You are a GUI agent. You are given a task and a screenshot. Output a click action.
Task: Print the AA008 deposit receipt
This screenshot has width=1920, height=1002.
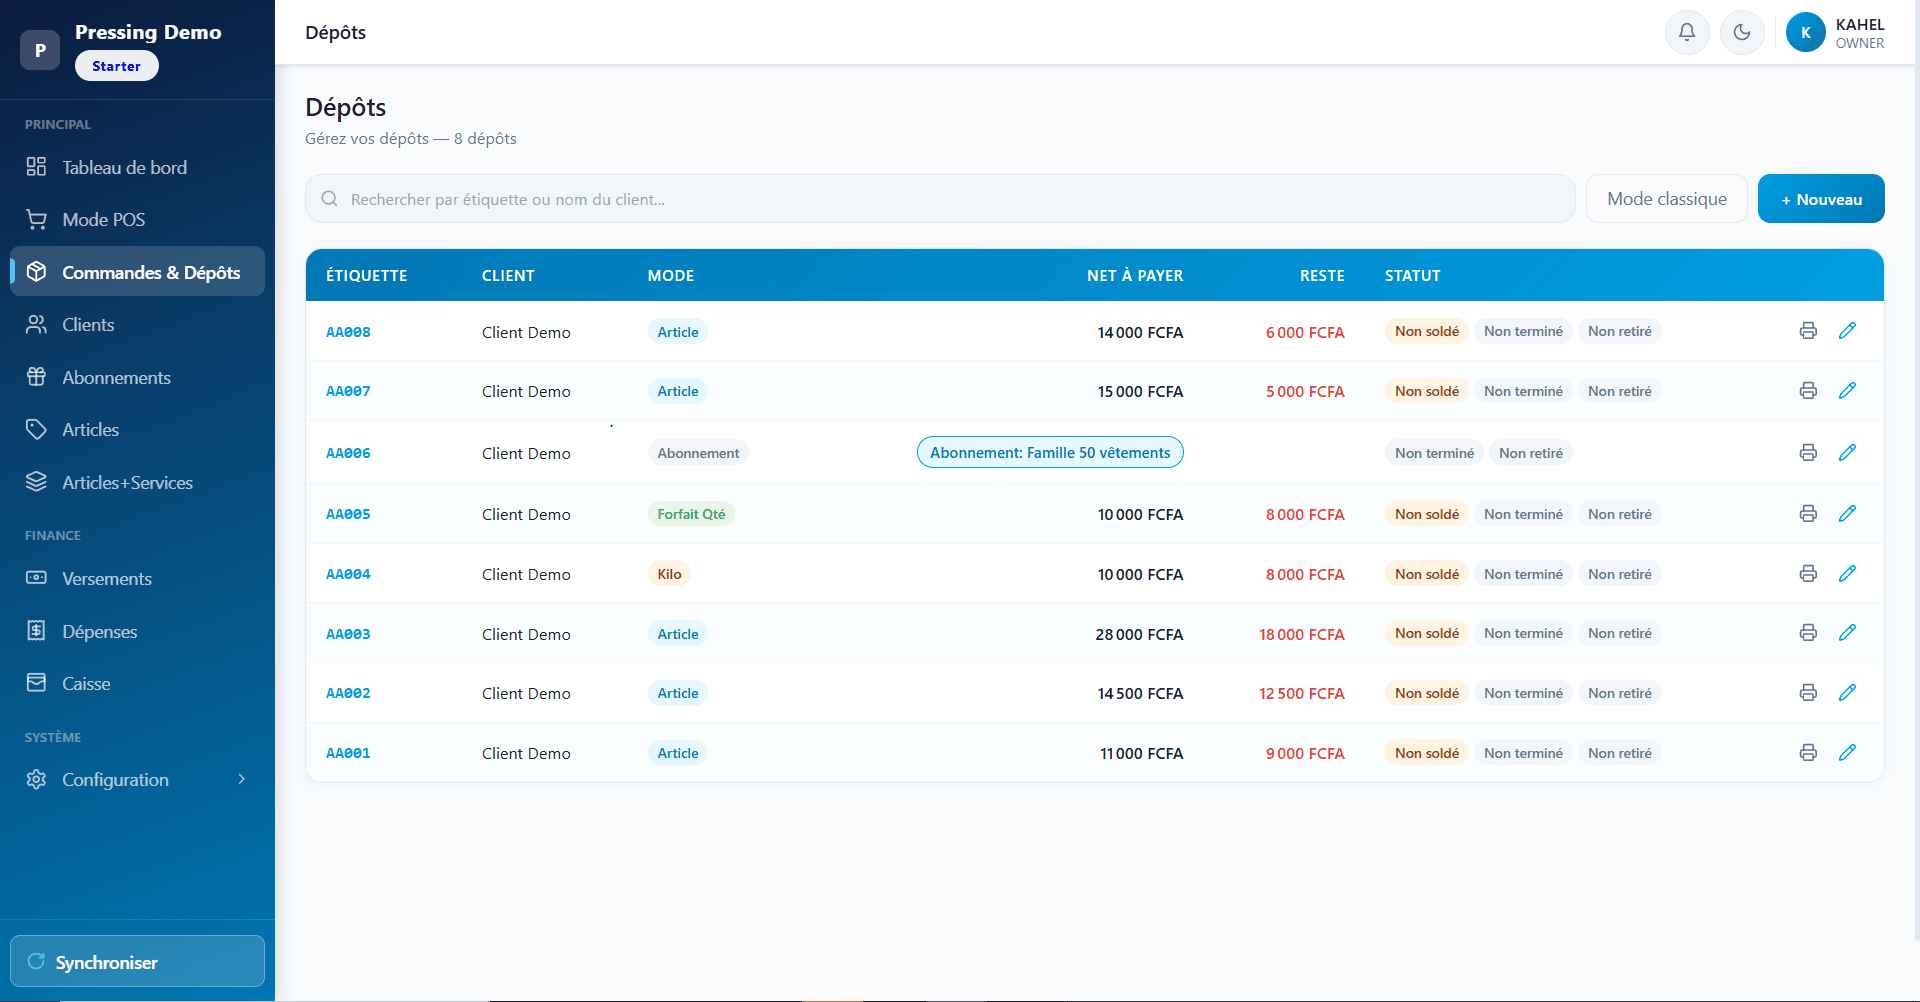[x=1808, y=331]
